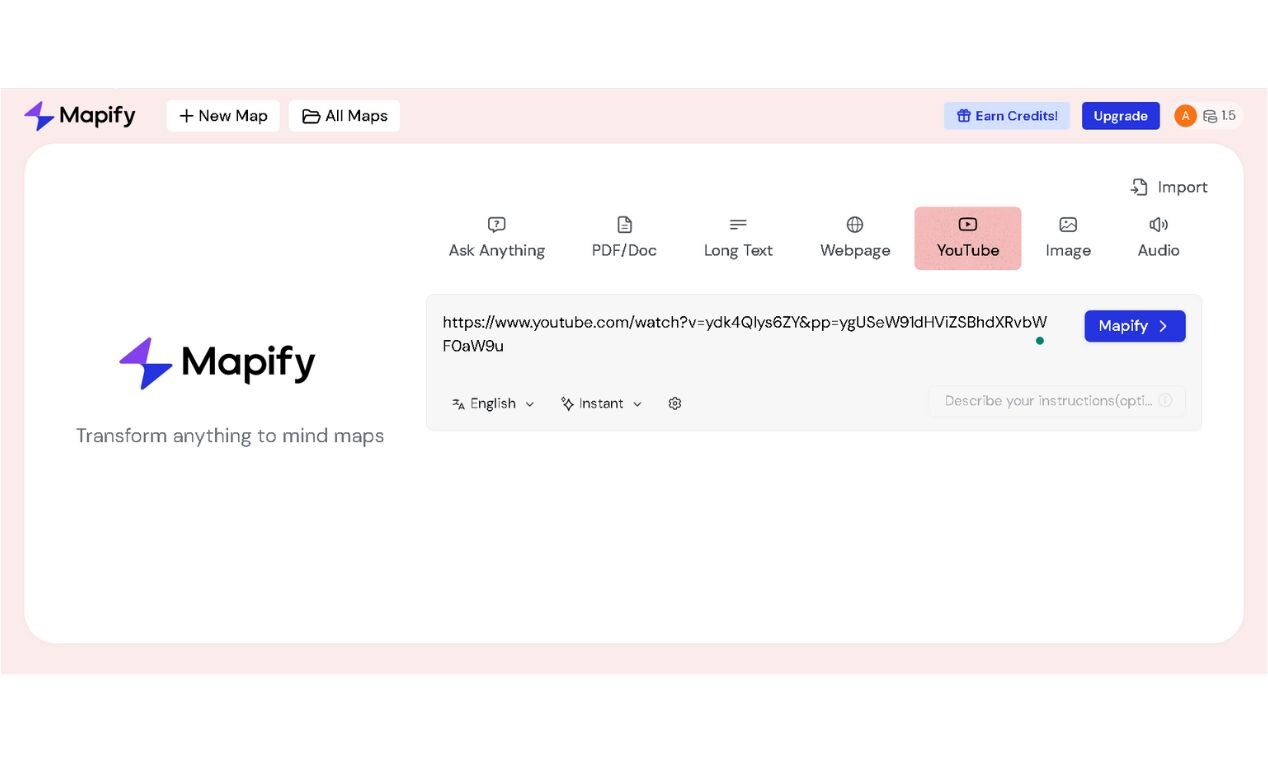Select the Webpage tab
The height and width of the screenshot is (760, 1268).
[x=855, y=238]
